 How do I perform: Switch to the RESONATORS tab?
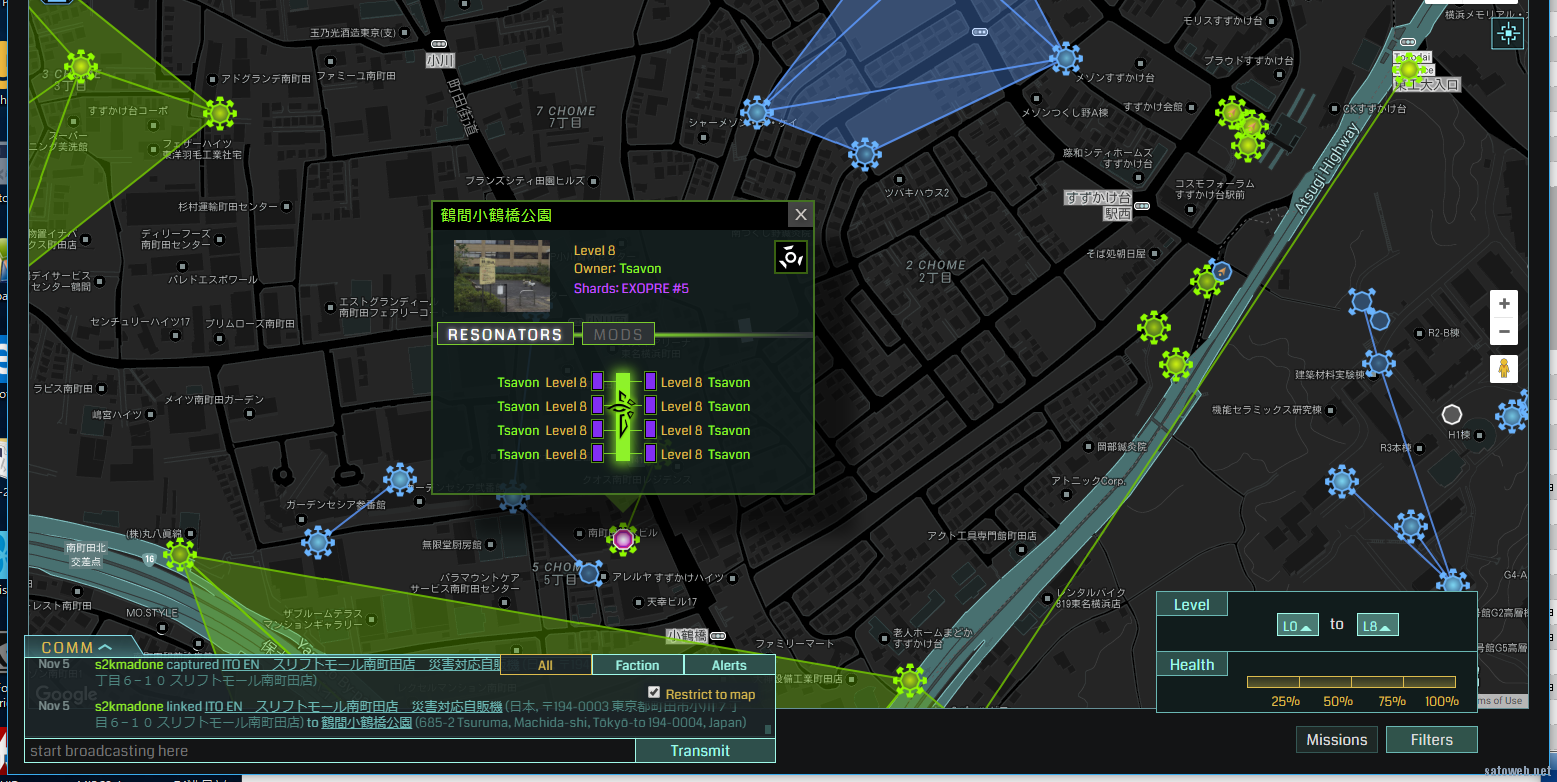505,335
